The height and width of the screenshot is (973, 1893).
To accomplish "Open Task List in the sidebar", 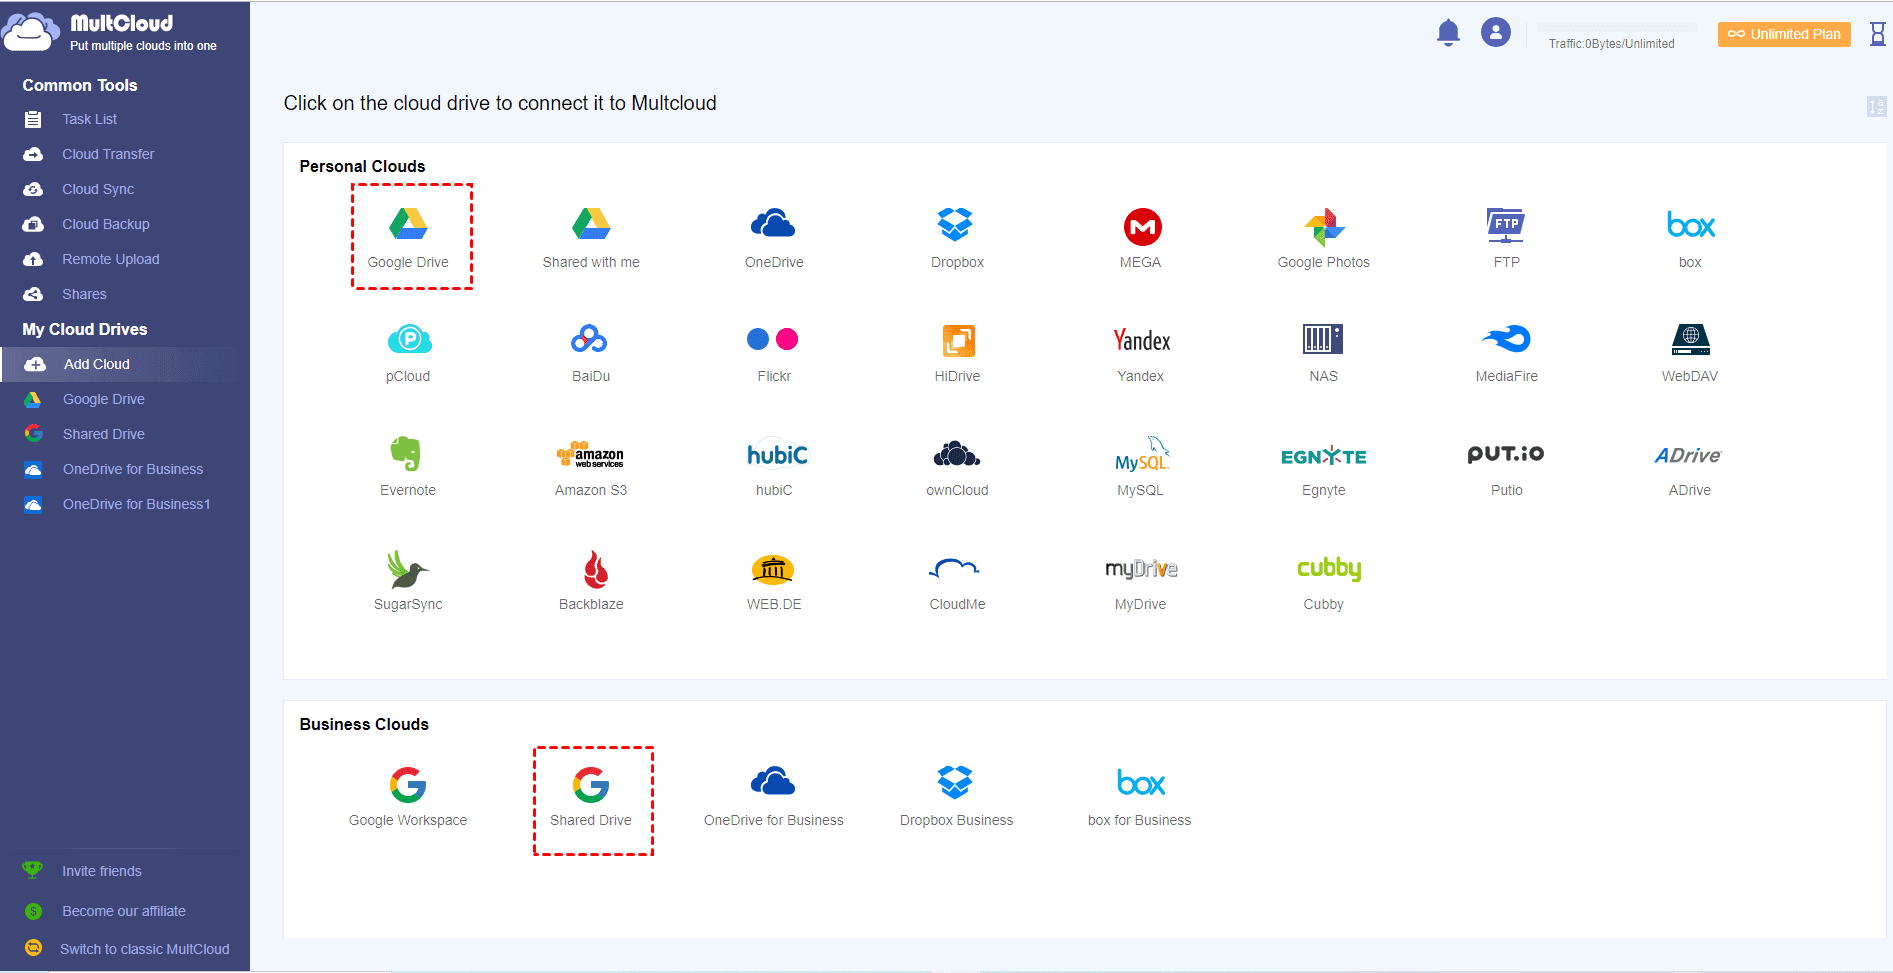I will point(90,119).
